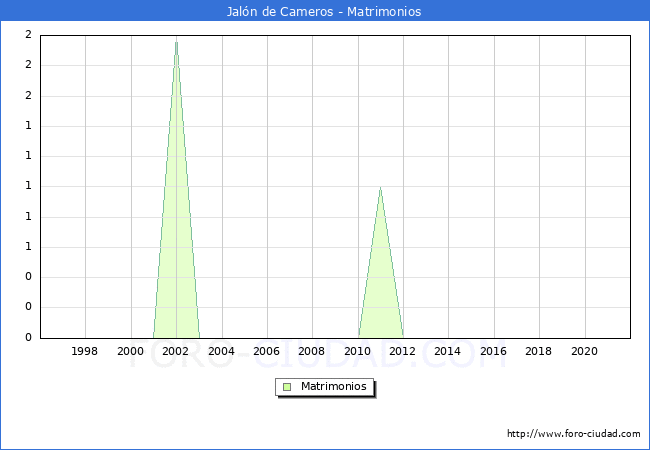The height and width of the screenshot is (450, 650).
Task: Select the x-axis label 2002
Action: point(175,351)
